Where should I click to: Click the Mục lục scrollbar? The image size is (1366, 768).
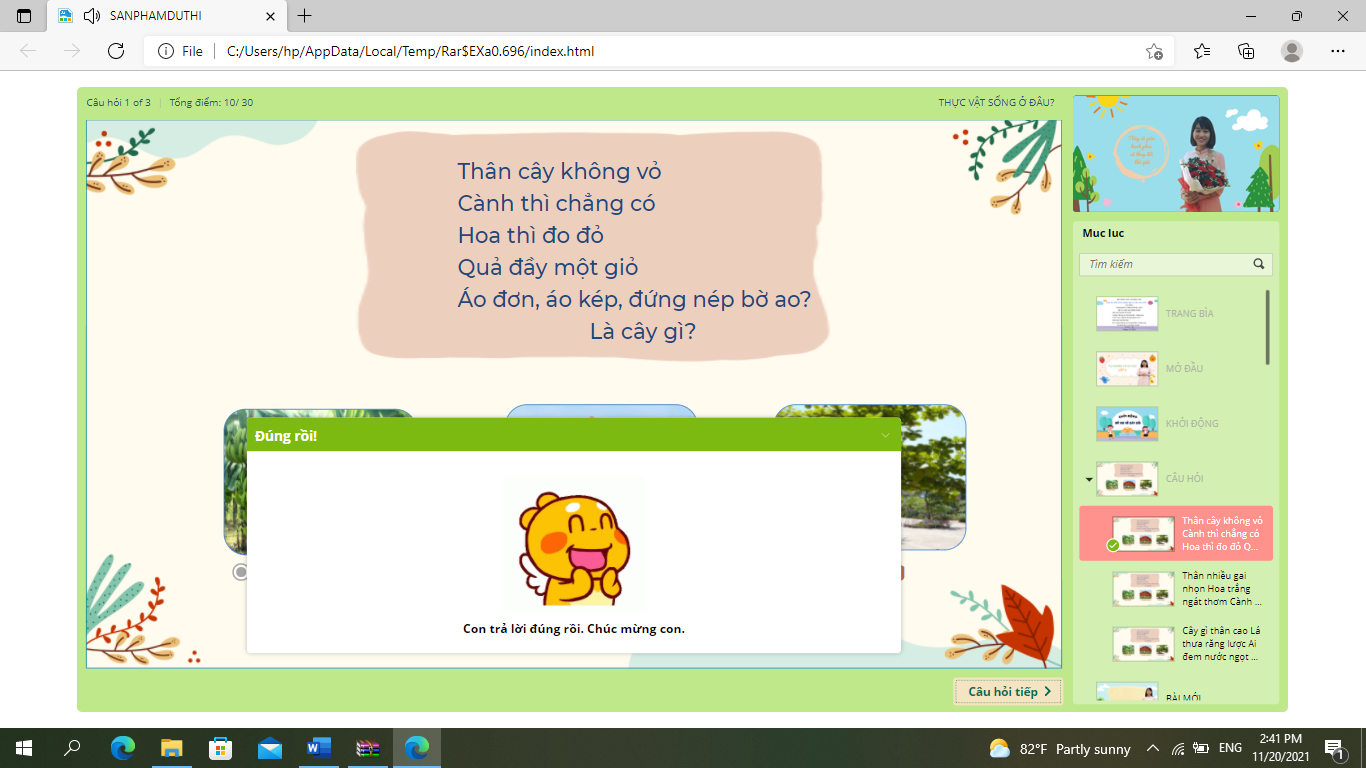(1268, 327)
